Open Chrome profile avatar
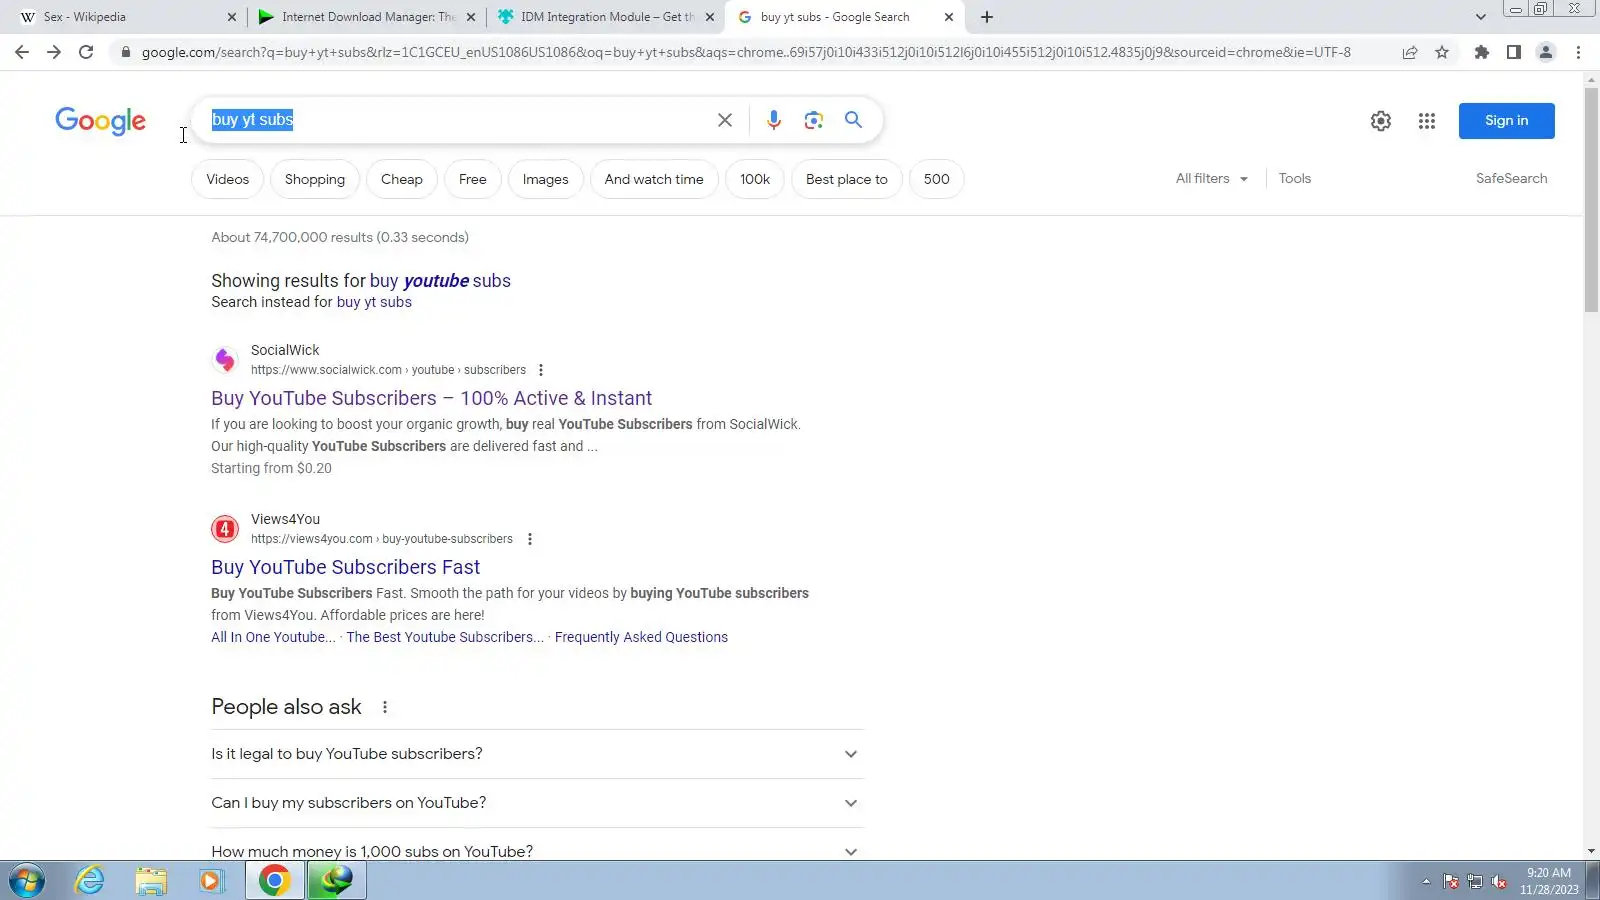The height and width of the screenshot is (900, 1600). [x=1546, y=52]
